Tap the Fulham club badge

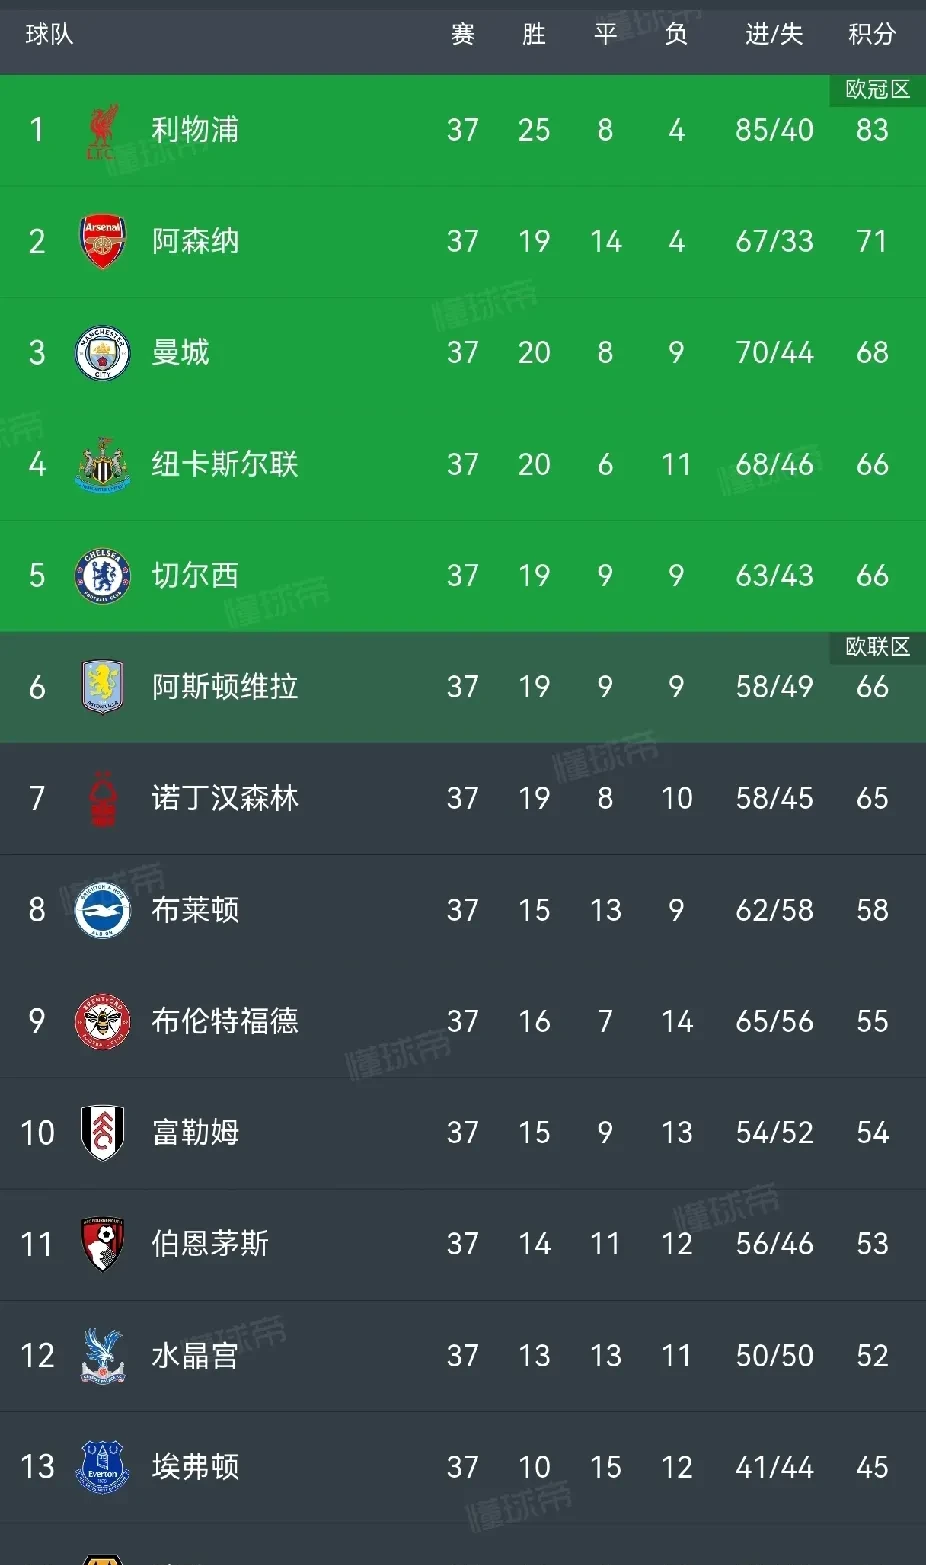102,1132
